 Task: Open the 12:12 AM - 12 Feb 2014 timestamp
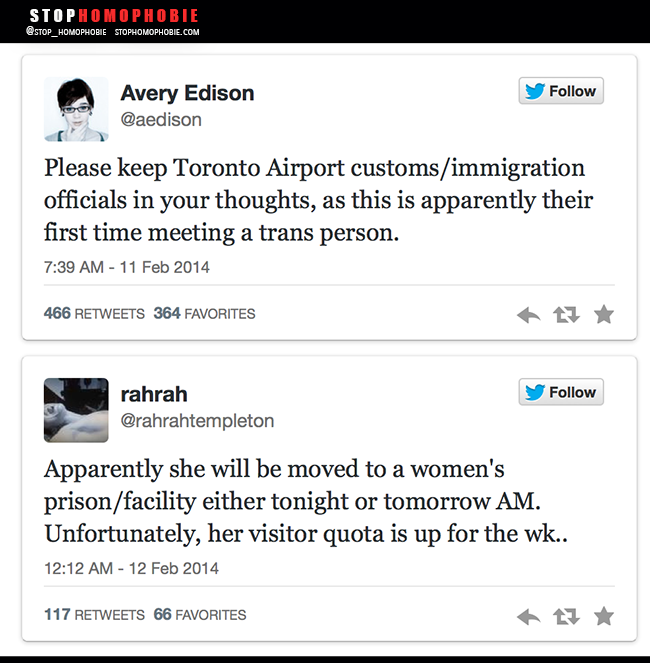pyautogui.click(x=131, y=568)
